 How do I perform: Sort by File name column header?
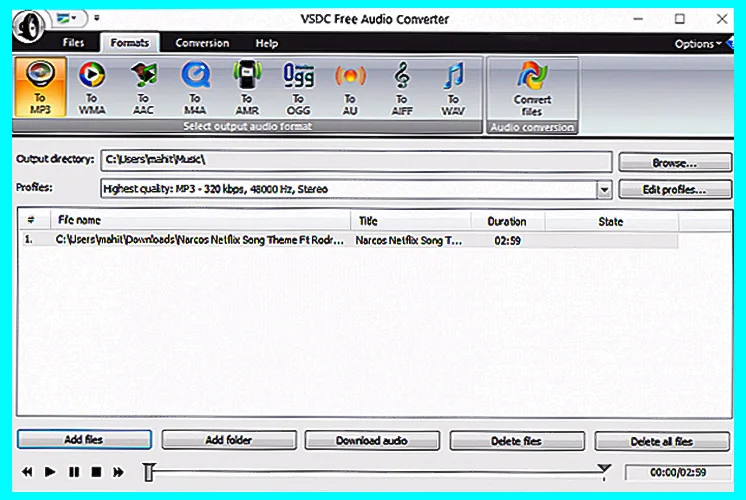pyautogui.click(x=200, y=220)
